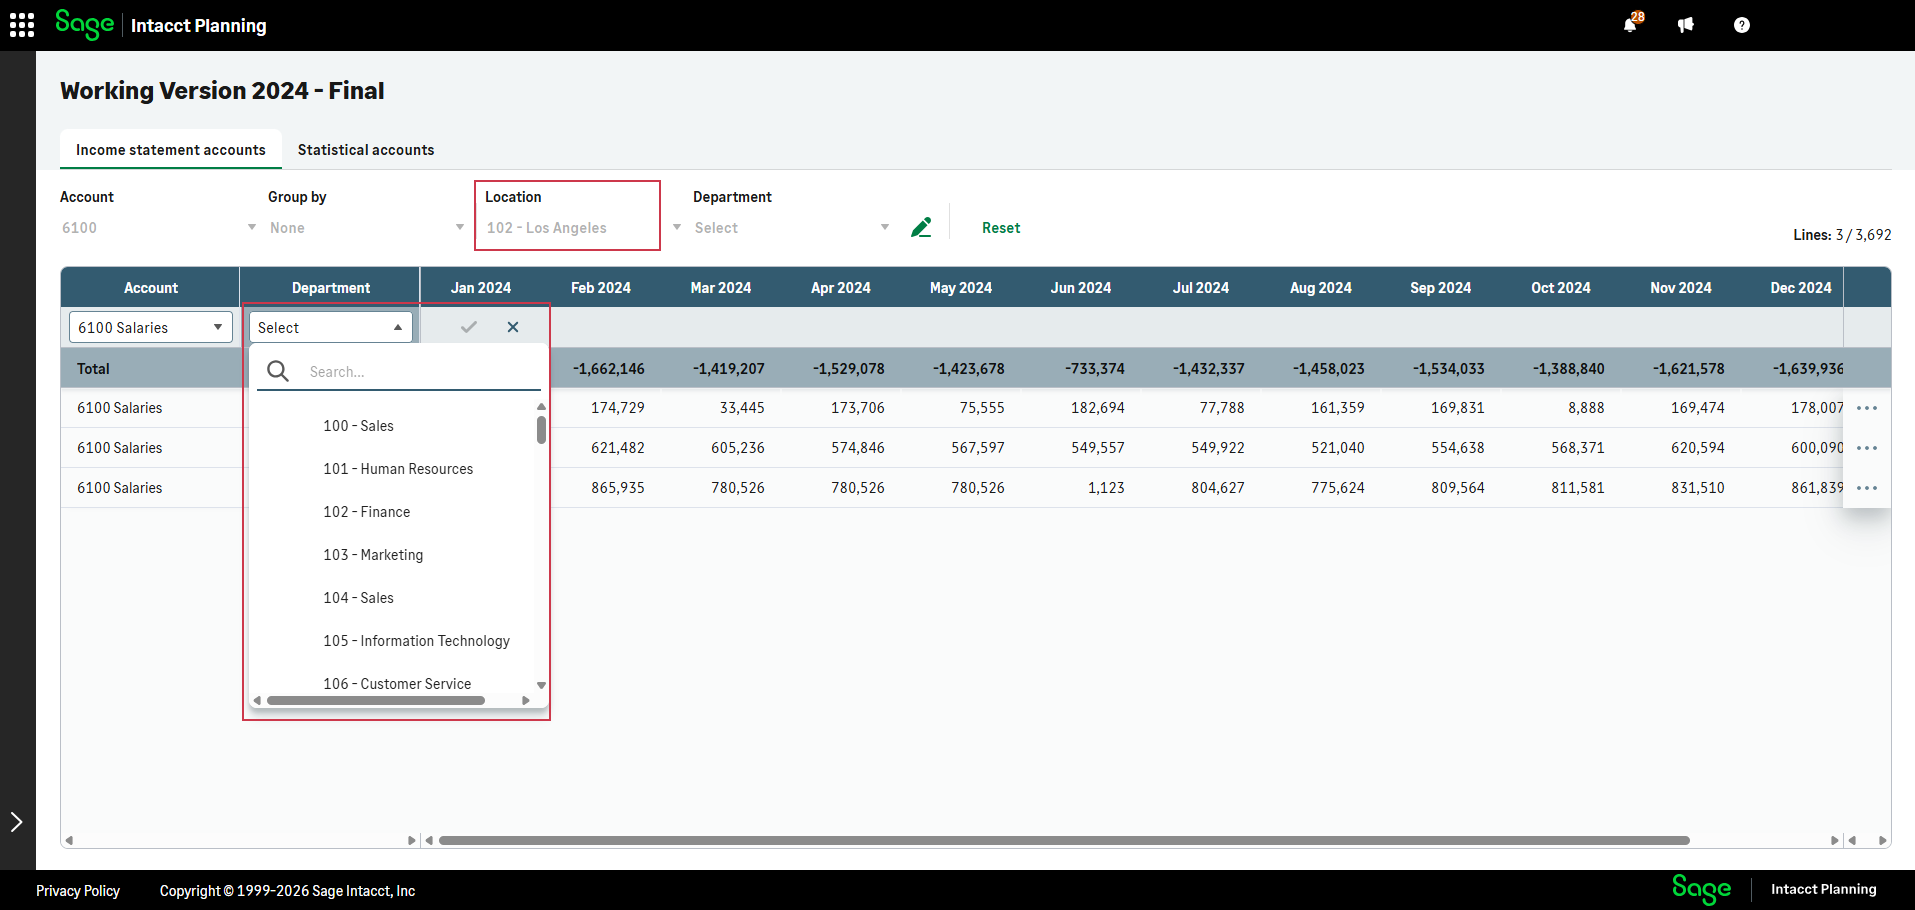
Task: Open the apps grid launcher
Action: pos(22,25)
